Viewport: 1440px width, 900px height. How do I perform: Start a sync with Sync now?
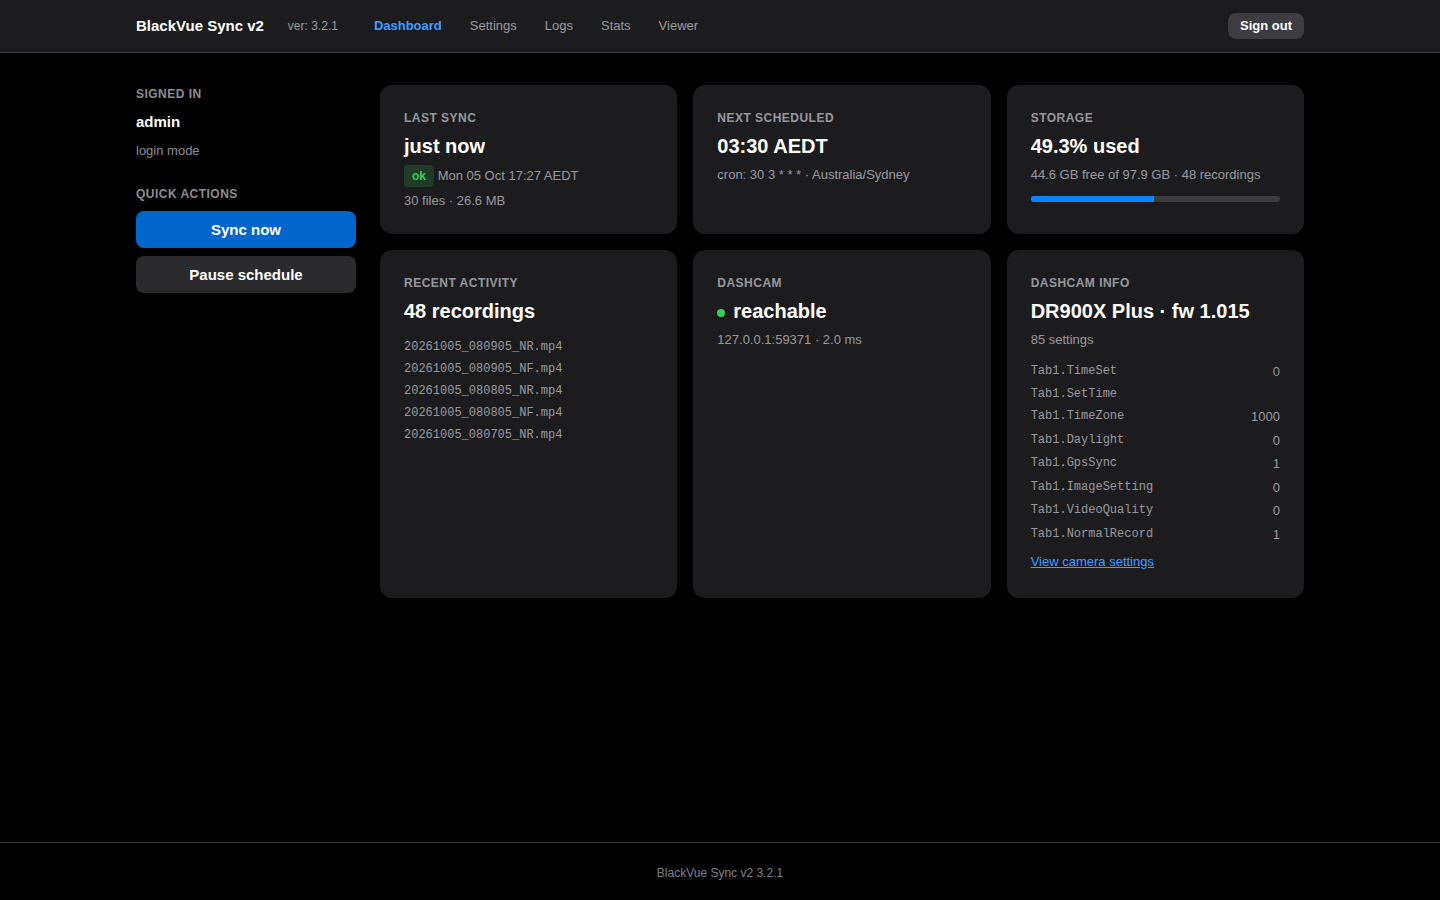point(246,230)
